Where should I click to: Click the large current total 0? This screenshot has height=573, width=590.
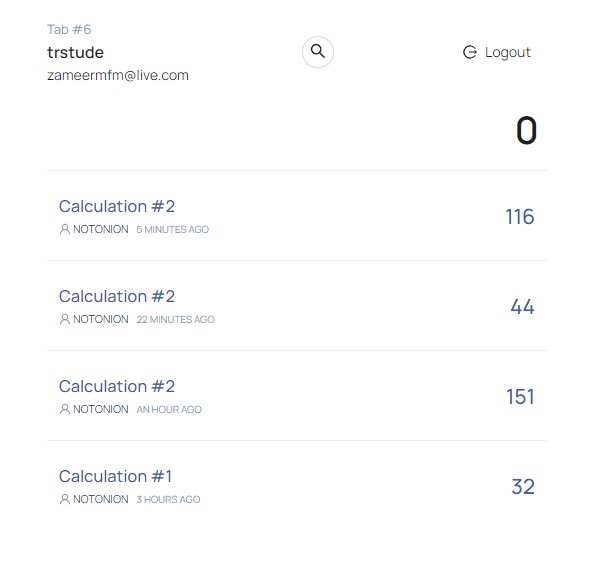[x=526, y=131]
